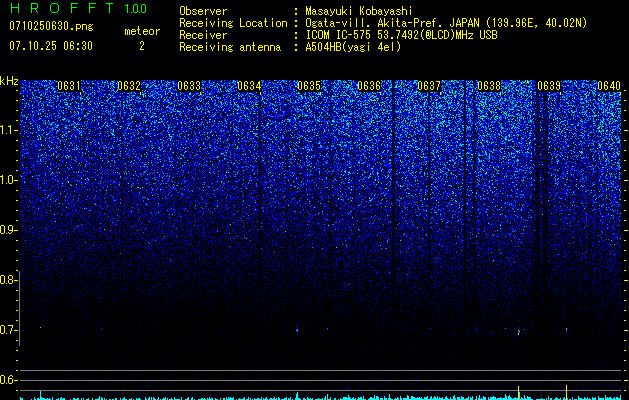Click the 0640 time marker
Viewport: 629px width, 400px height.
[x=609, y=86]
